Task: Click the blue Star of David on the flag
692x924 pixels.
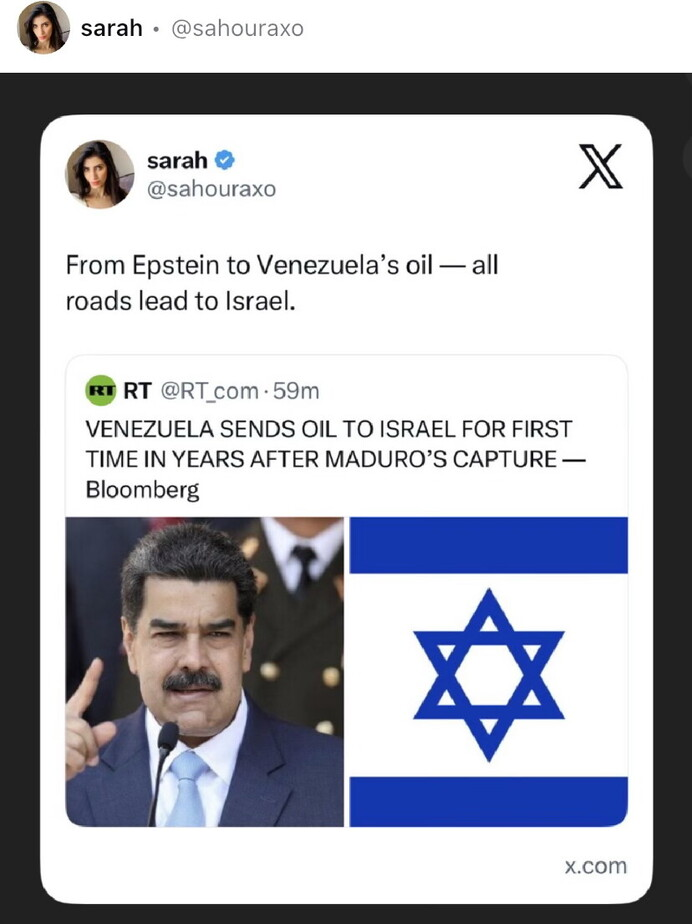Action: (488, 673)
